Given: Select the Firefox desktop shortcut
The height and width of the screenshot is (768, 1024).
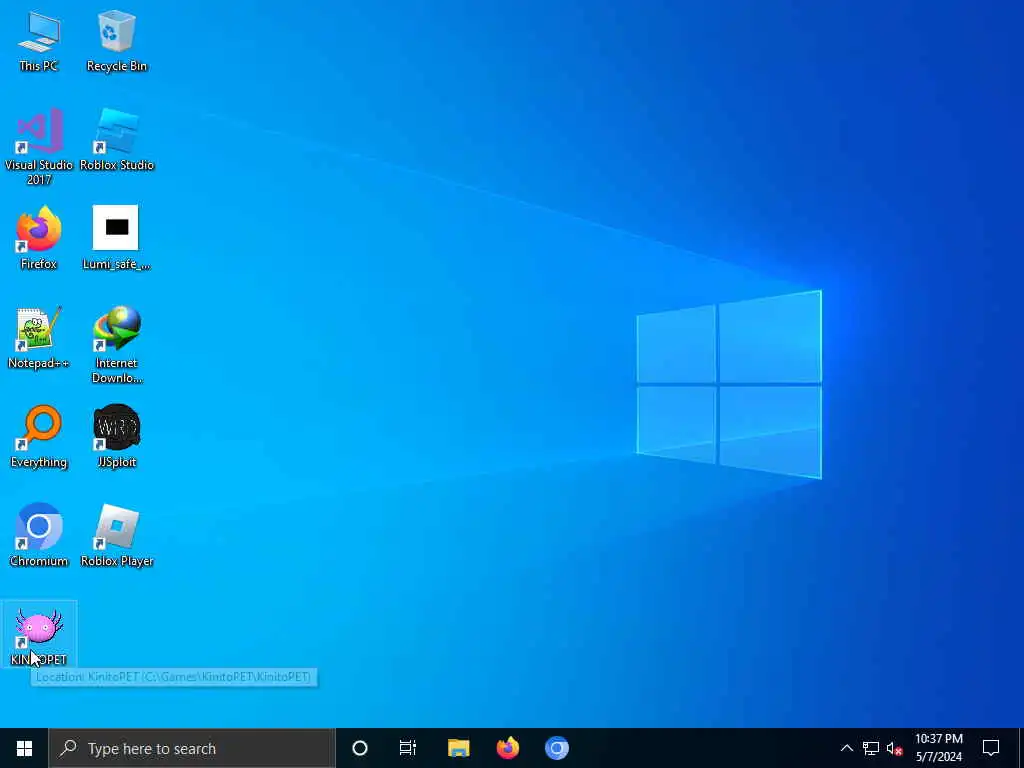Looking at the screenshot, I should (x=39, y=238).
